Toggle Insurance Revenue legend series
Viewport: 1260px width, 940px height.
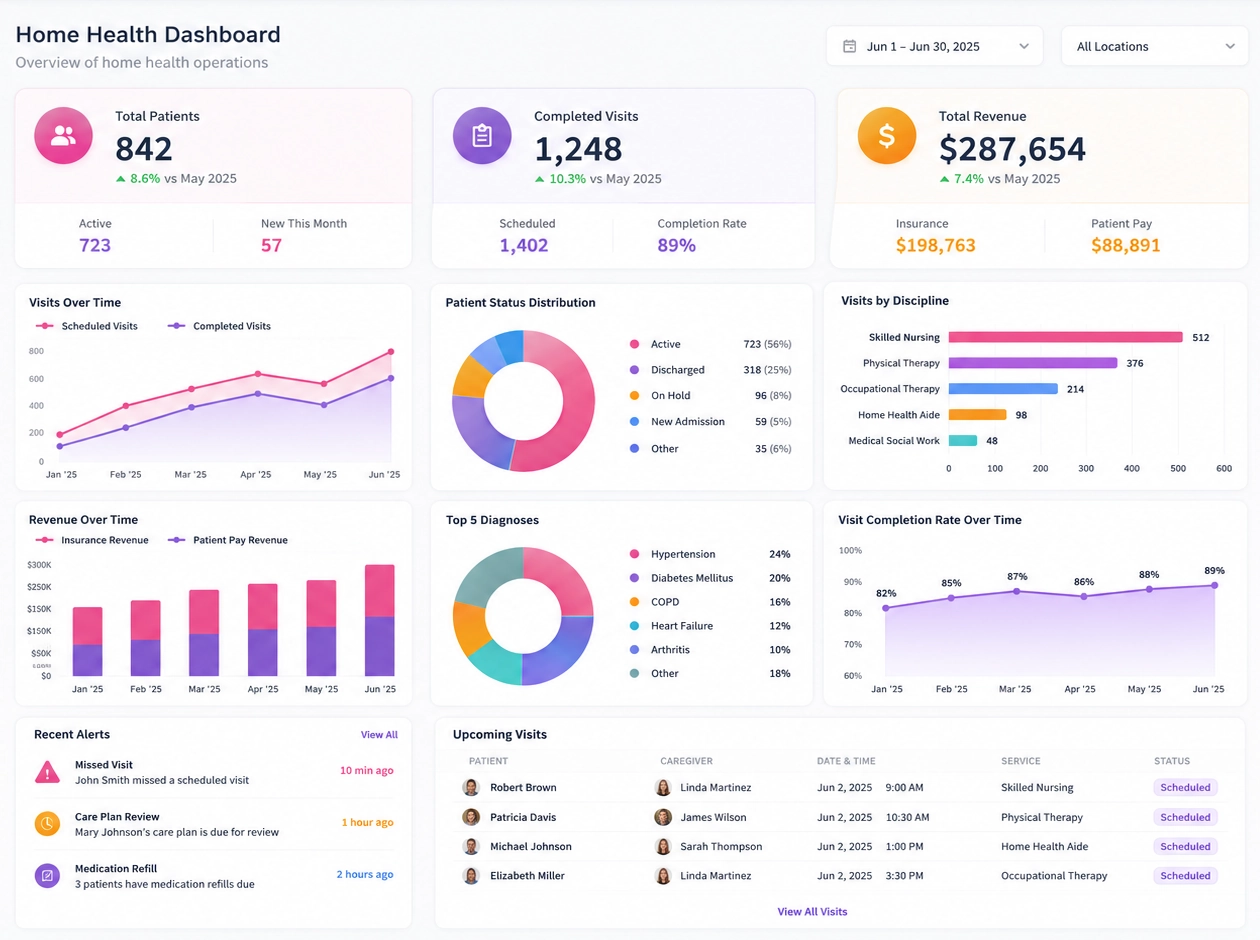click(x=92, y=540)
